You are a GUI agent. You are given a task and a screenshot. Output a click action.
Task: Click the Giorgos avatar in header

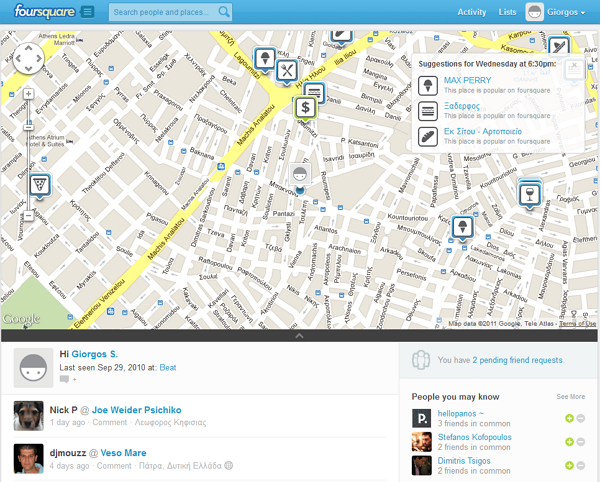coord(534,12)
